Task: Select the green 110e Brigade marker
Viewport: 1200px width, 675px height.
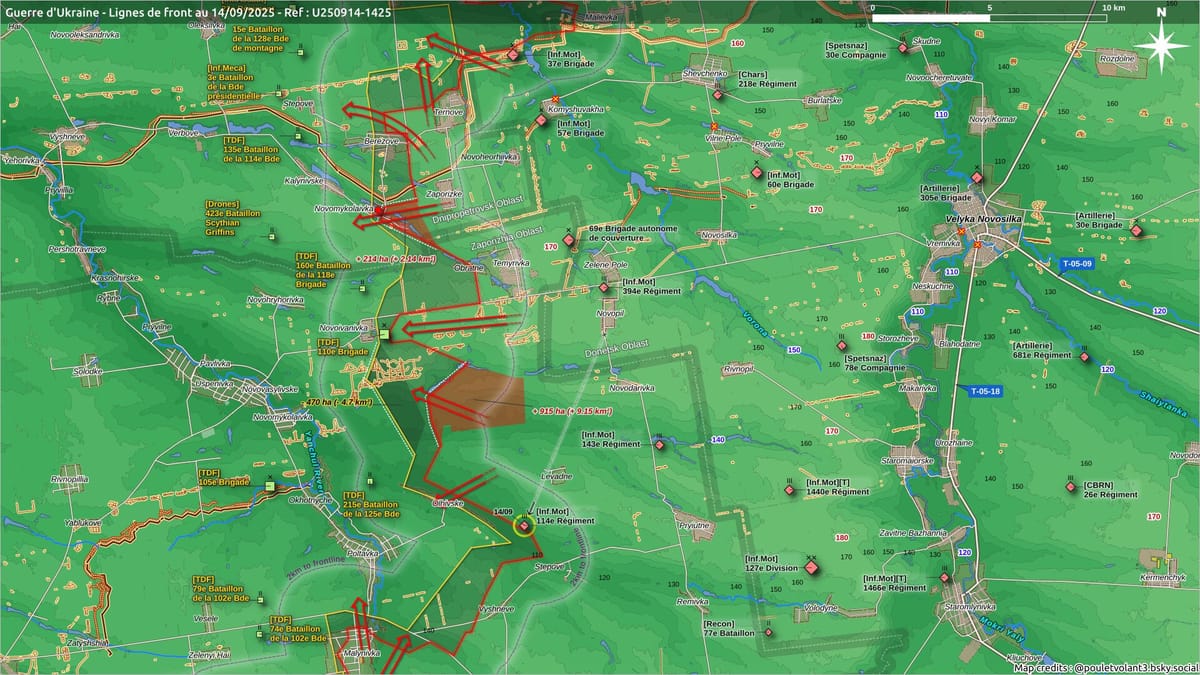Action: [x=383, y=333]
